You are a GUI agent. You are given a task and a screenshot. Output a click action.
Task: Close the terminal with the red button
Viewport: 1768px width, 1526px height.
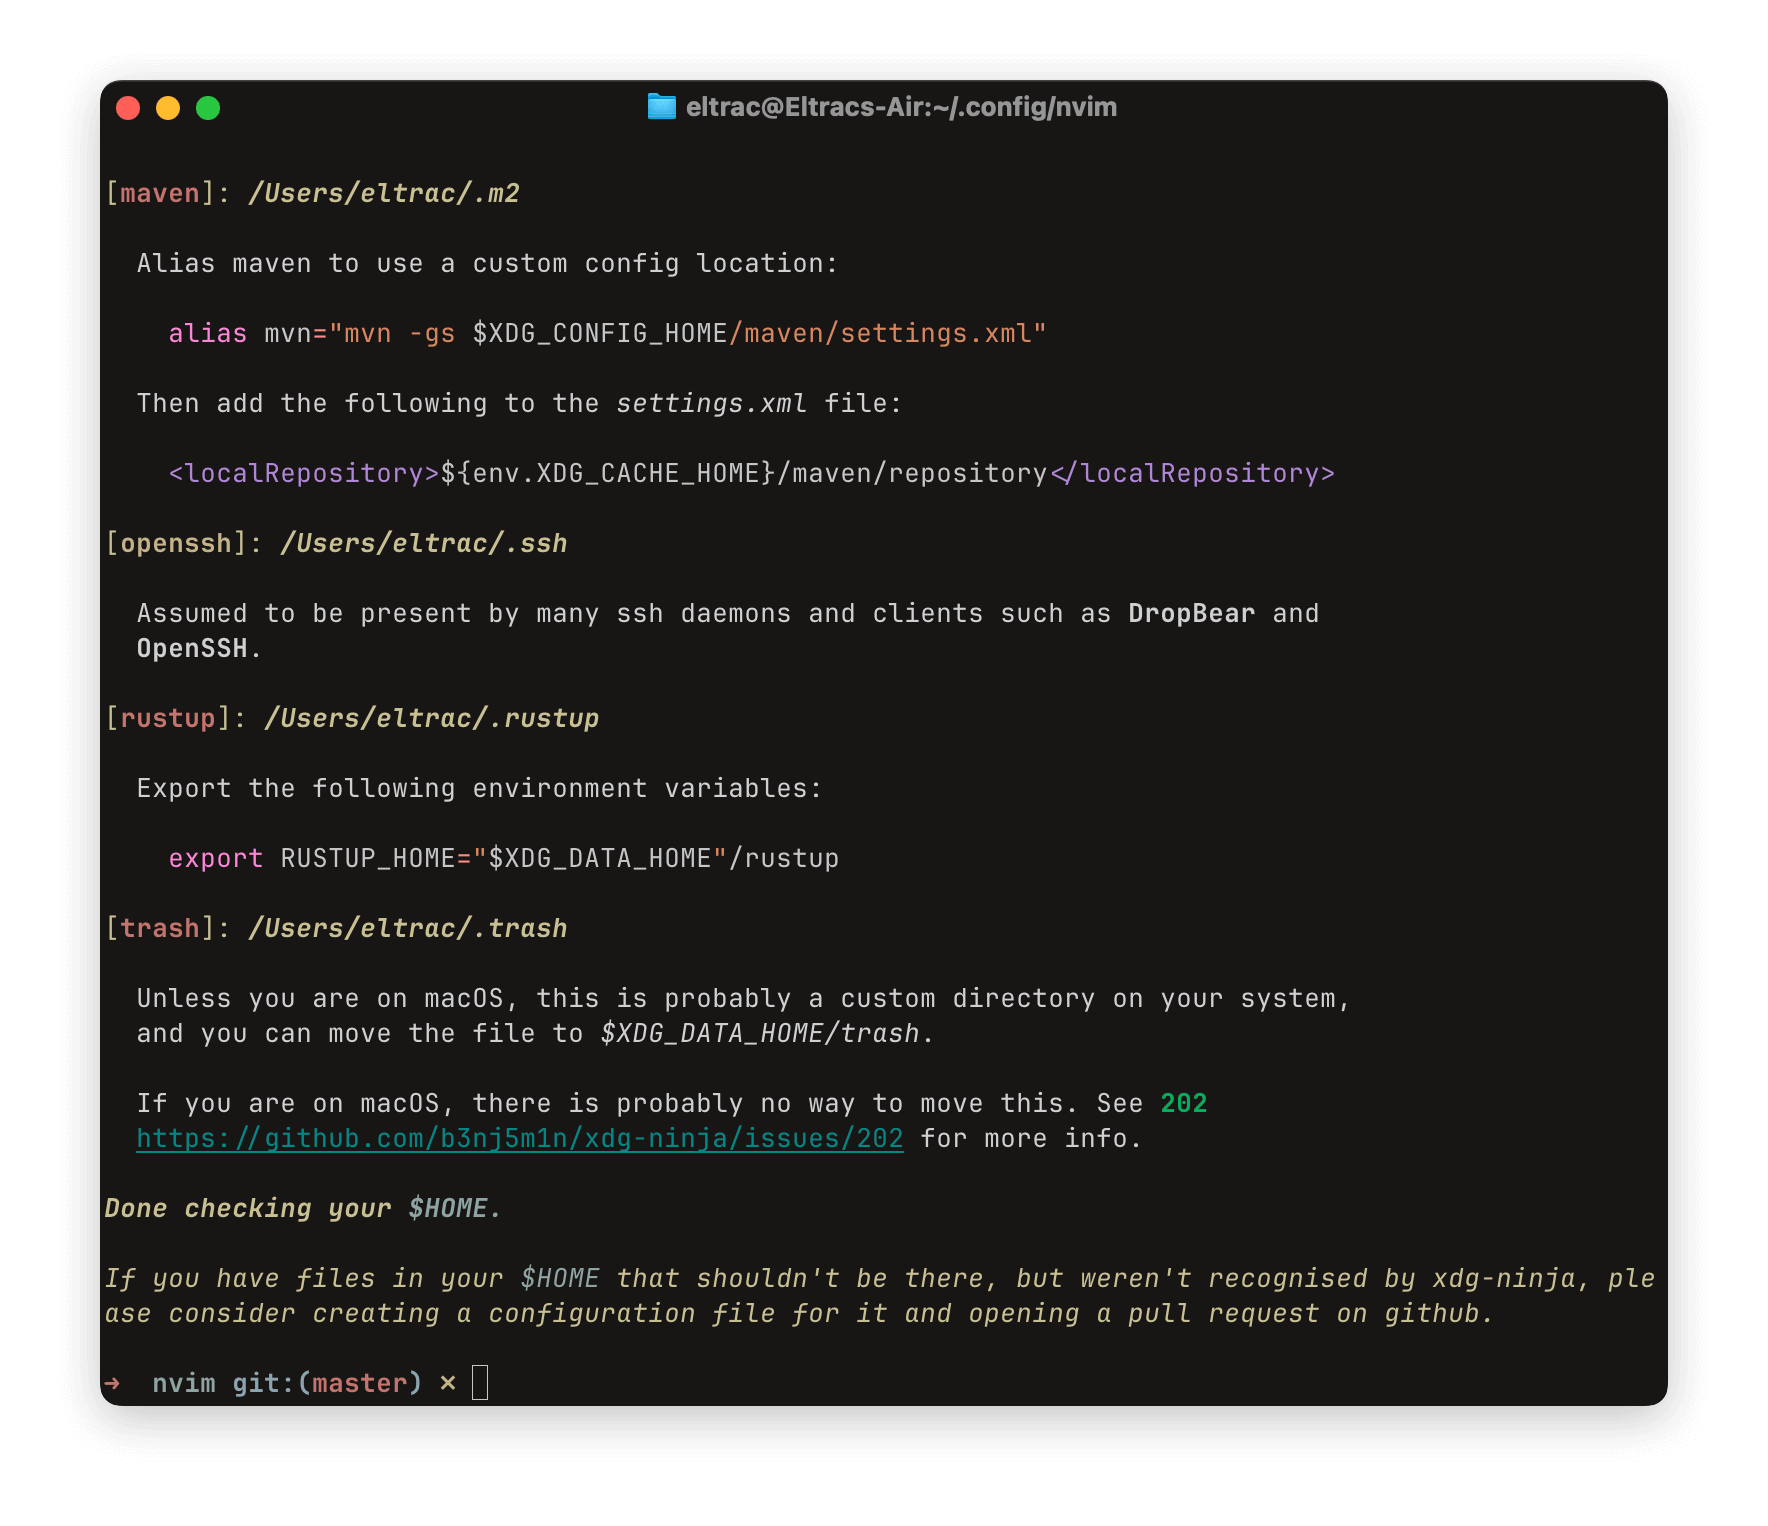(x=128, y=108)
